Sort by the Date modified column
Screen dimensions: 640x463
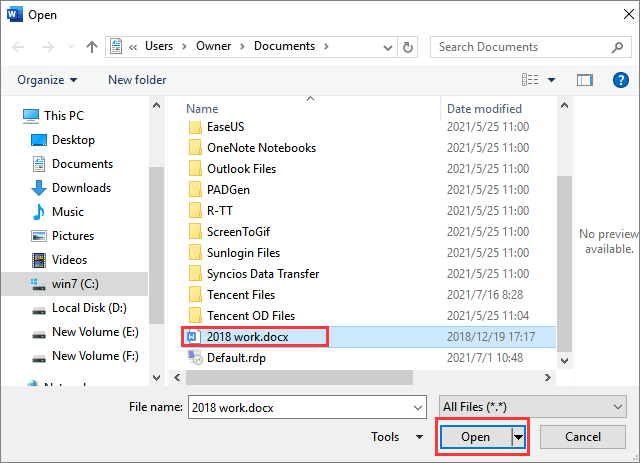[x=484, y=108]
